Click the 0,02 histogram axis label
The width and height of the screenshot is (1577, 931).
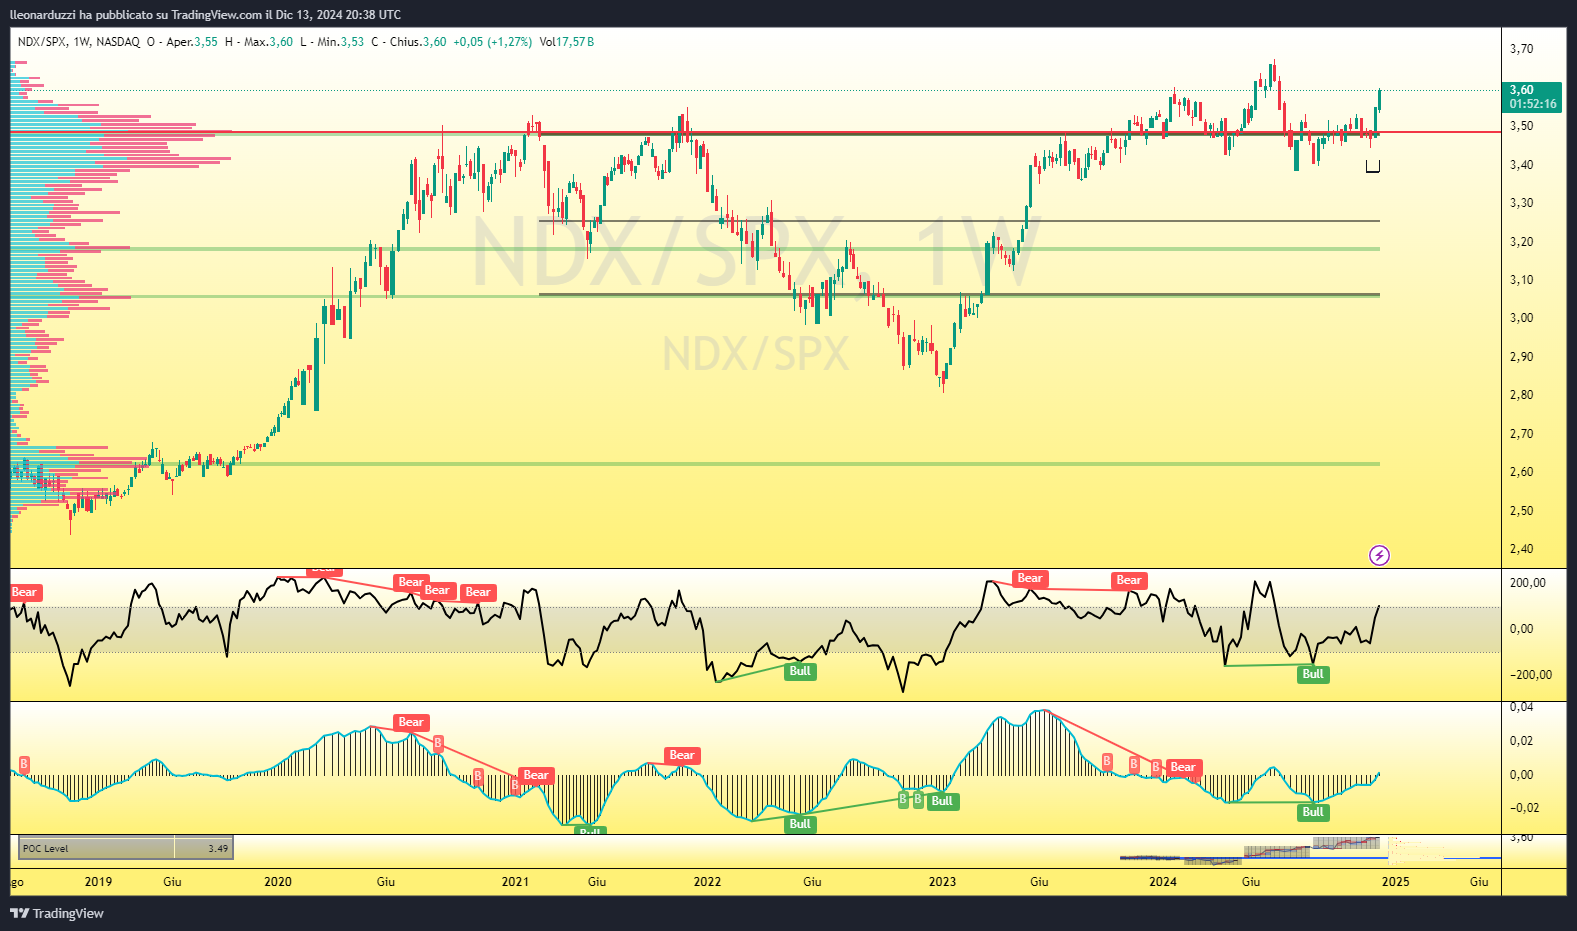pos(1521,741)
